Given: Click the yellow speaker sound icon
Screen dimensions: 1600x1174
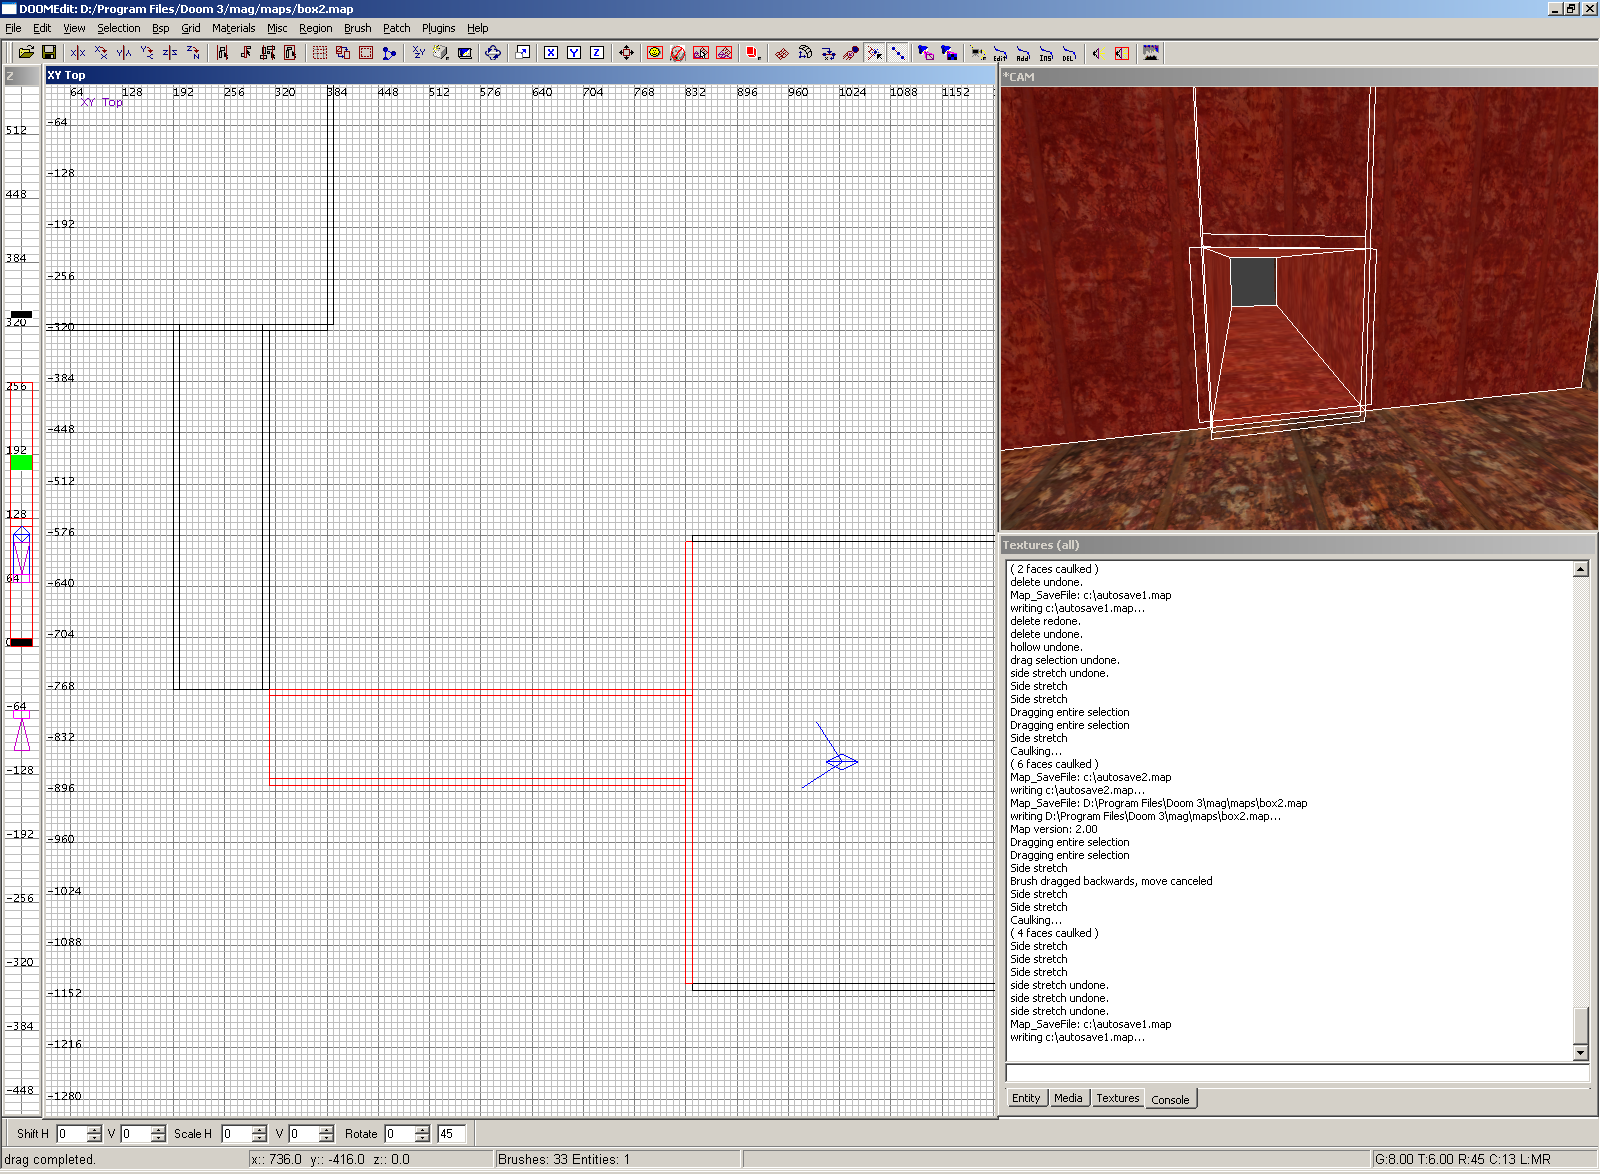Looking at the screenshot, I should point(1098,53).
